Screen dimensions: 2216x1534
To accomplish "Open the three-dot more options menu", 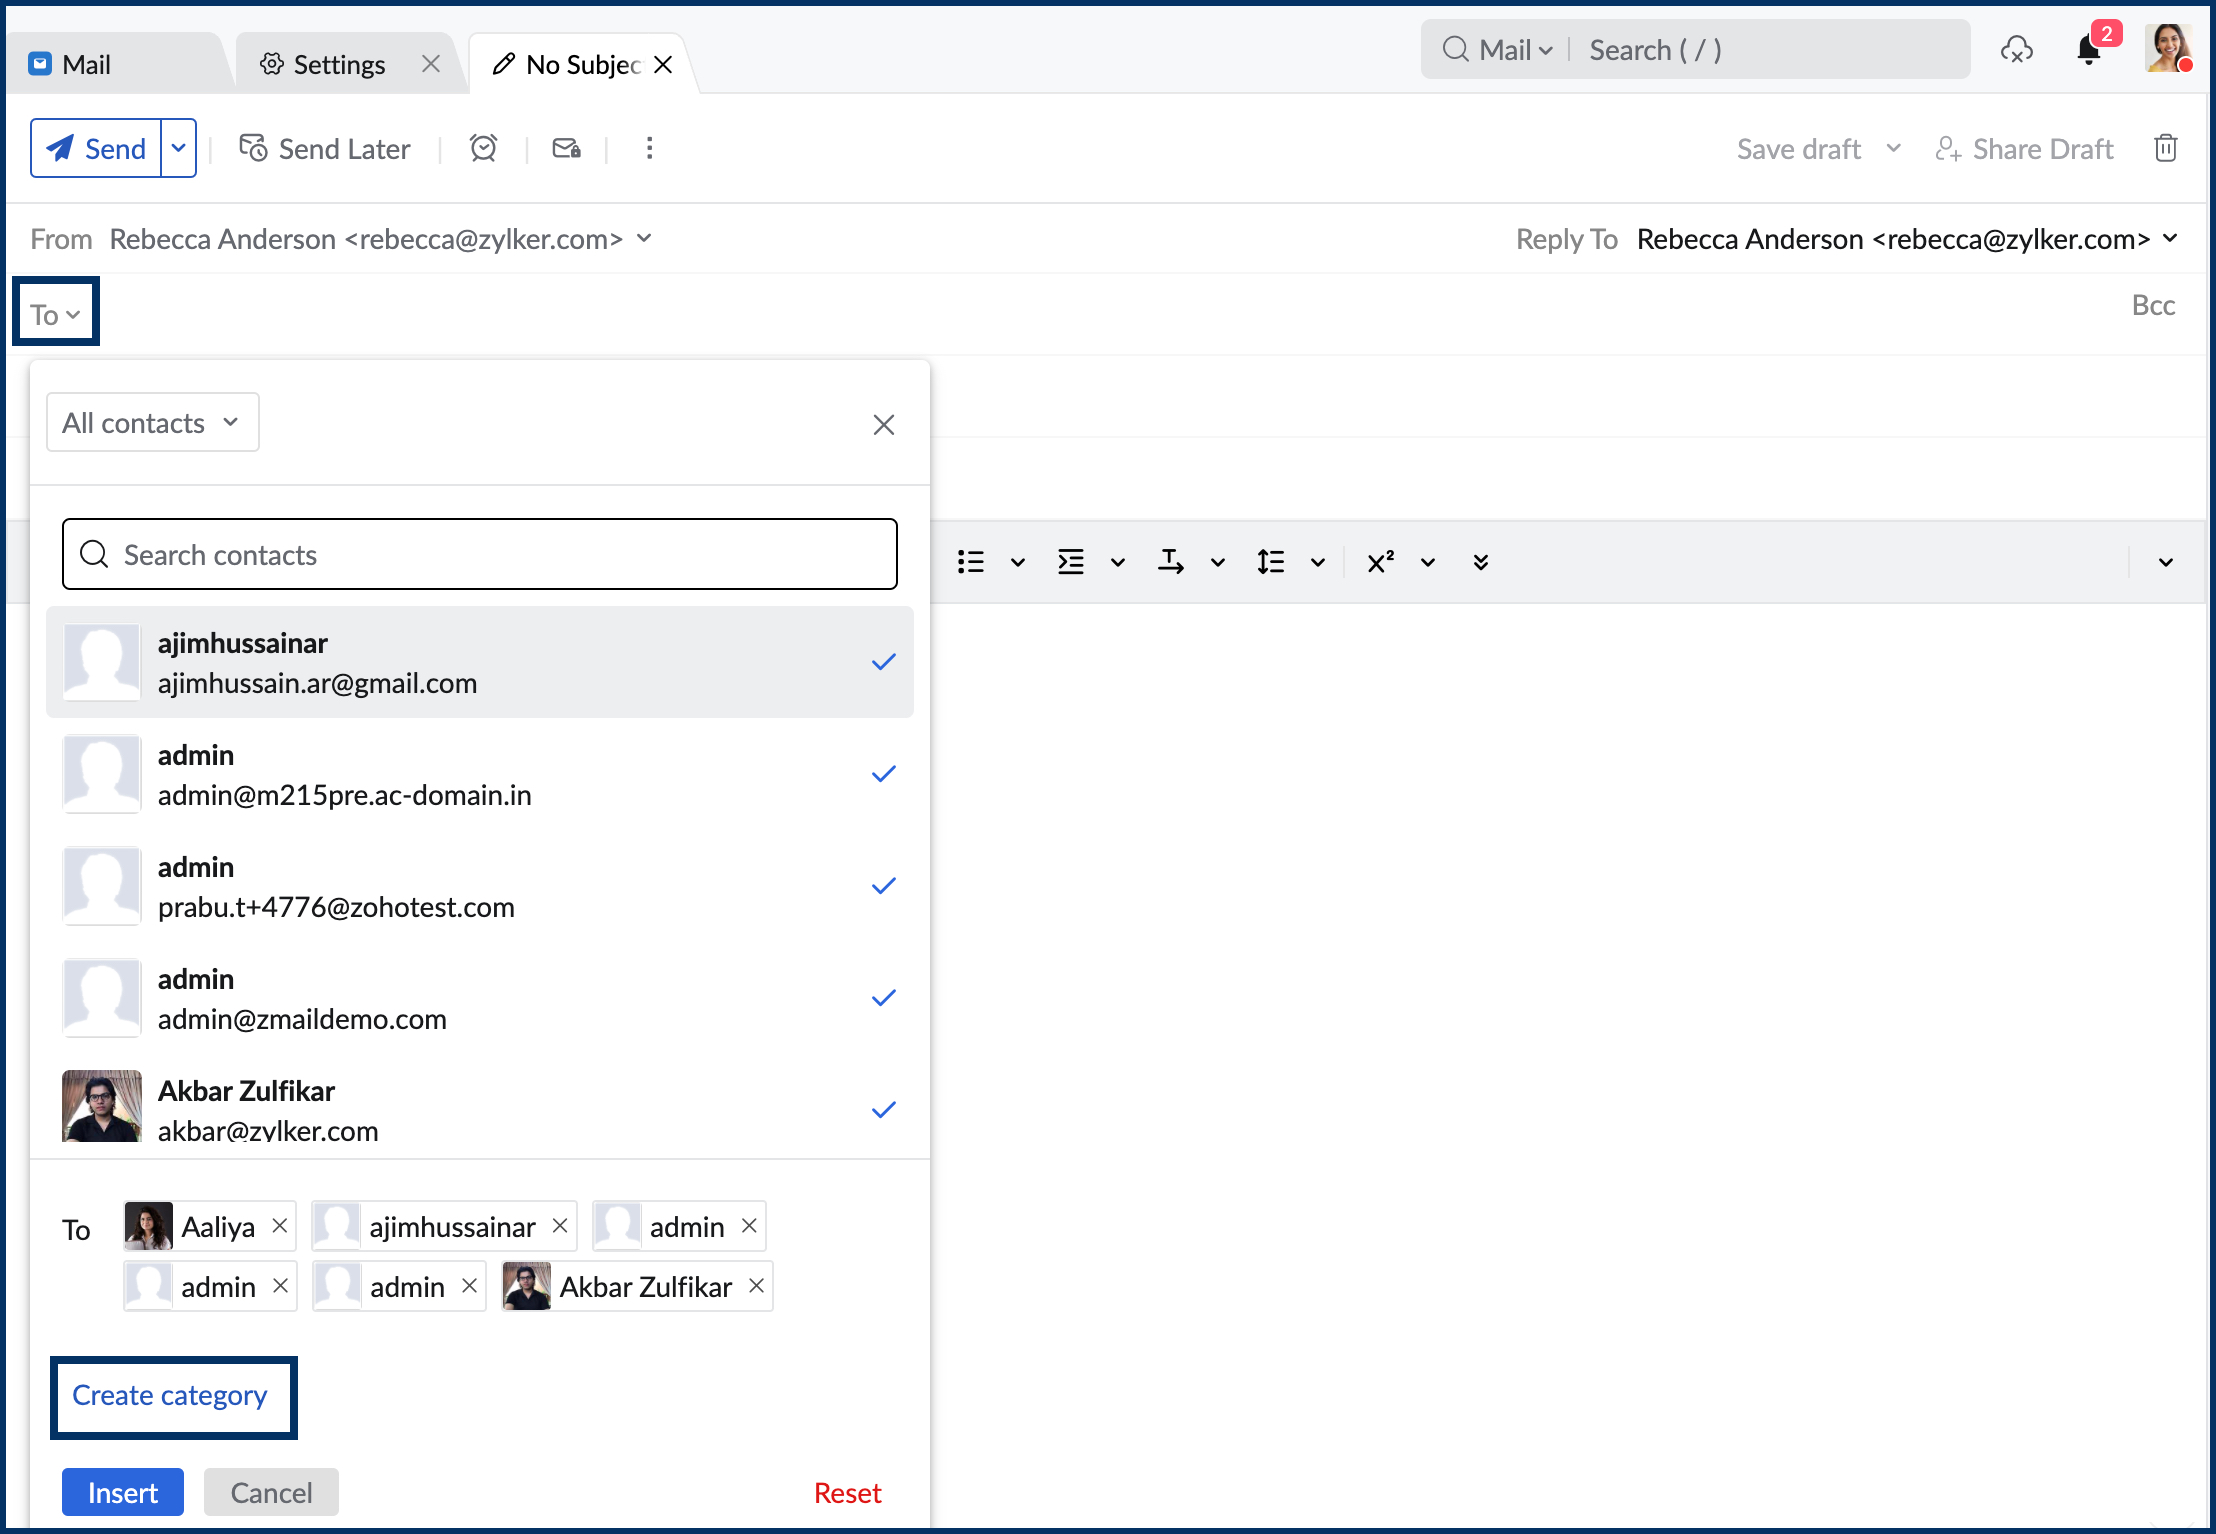I will (649, 148).
